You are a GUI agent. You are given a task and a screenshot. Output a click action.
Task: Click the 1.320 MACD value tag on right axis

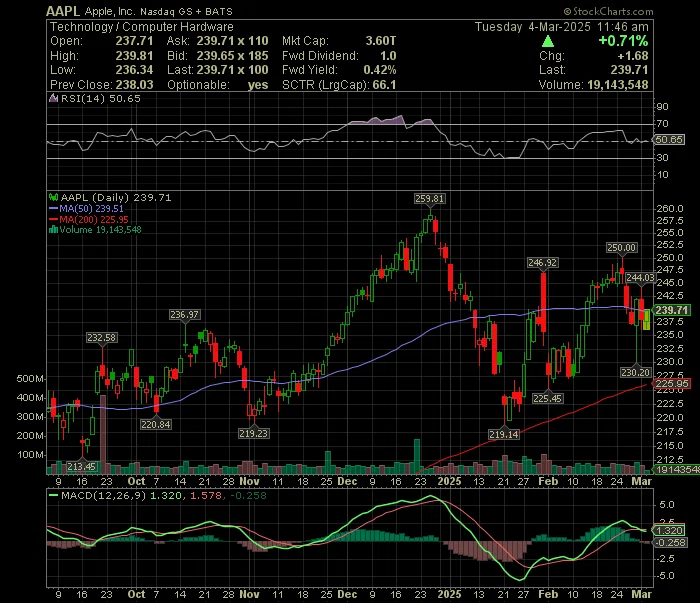[669, 531]
